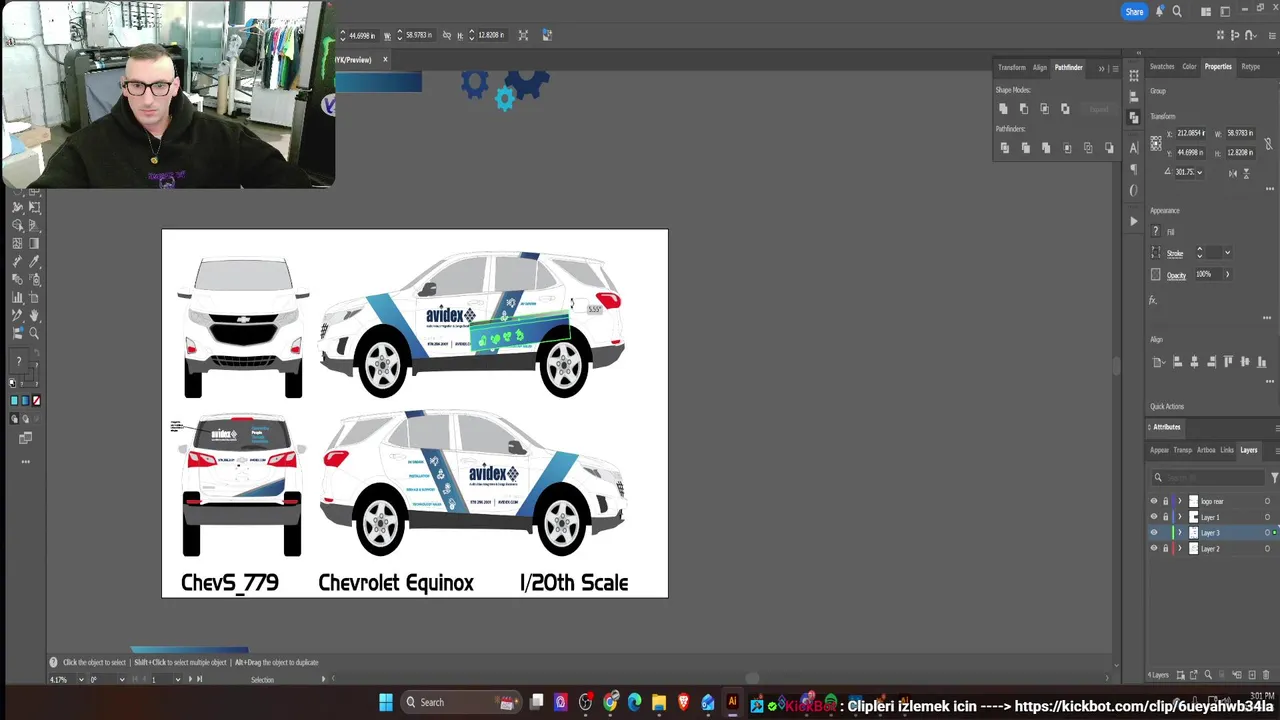
Task: Click the Unite shape mode in Pathfinder
Action: pyautogui.click(x=1003, y=108)
